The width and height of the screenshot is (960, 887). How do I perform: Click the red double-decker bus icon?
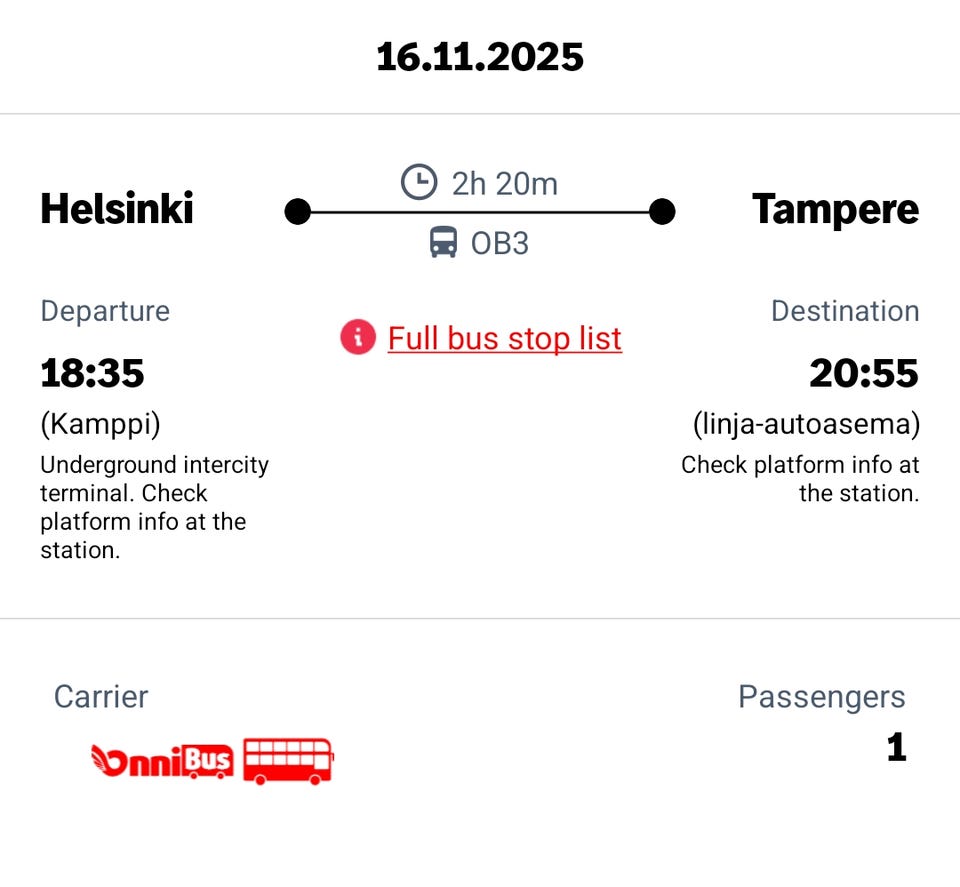coord(288,761)
